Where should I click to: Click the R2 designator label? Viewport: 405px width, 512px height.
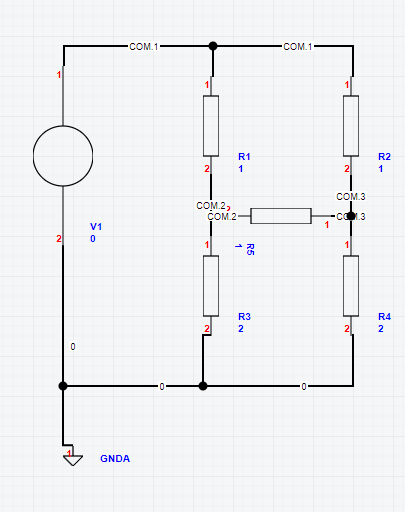[384, 157]
